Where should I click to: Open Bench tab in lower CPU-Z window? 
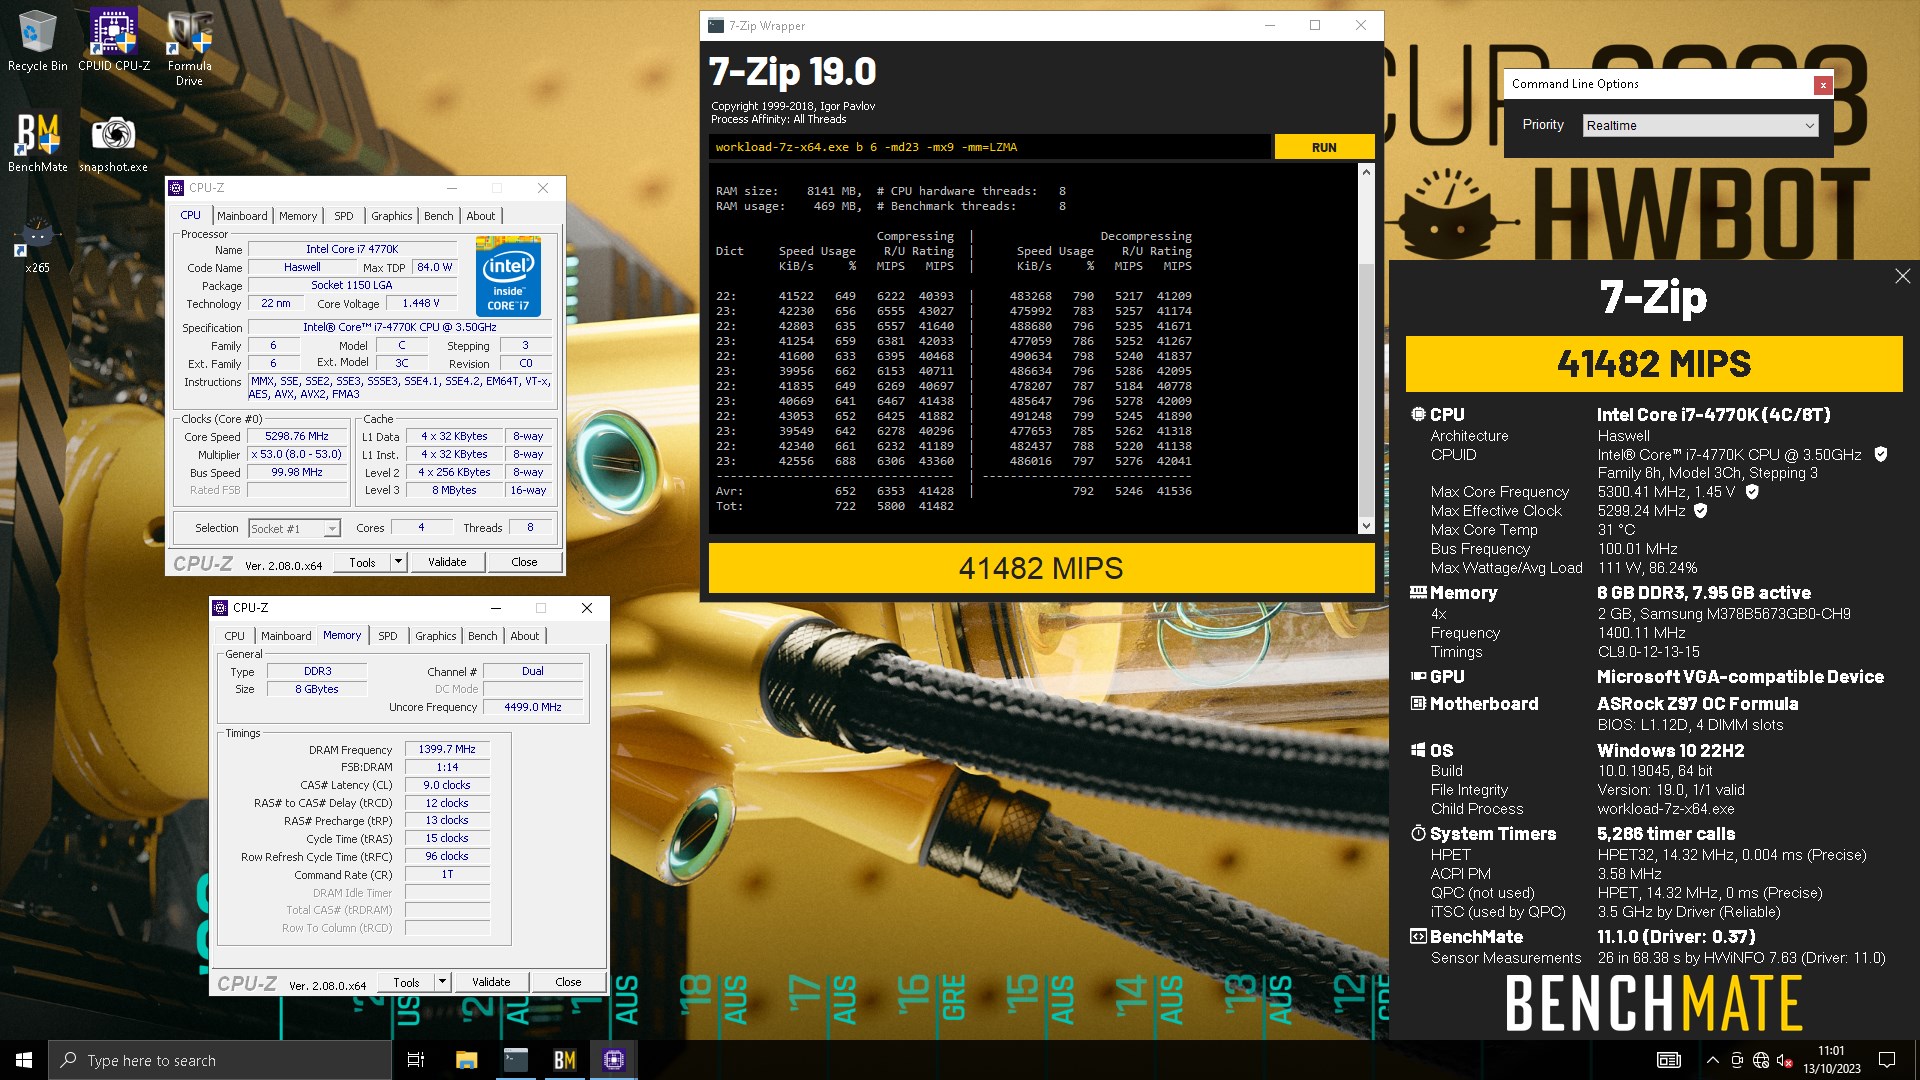coord(482,636)
